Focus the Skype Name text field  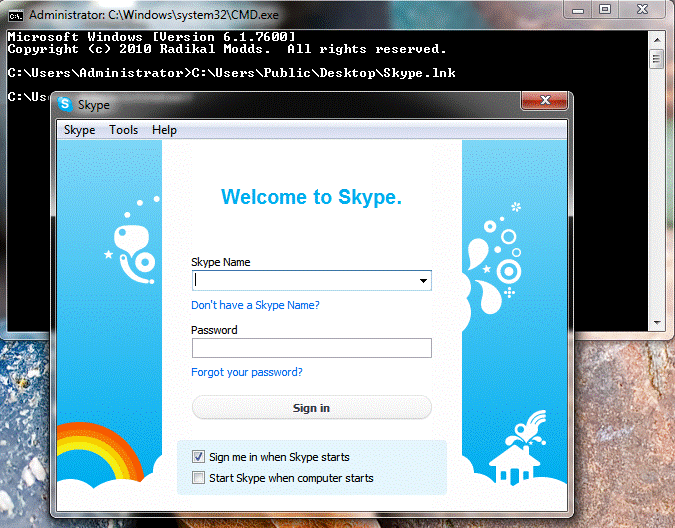303,281
